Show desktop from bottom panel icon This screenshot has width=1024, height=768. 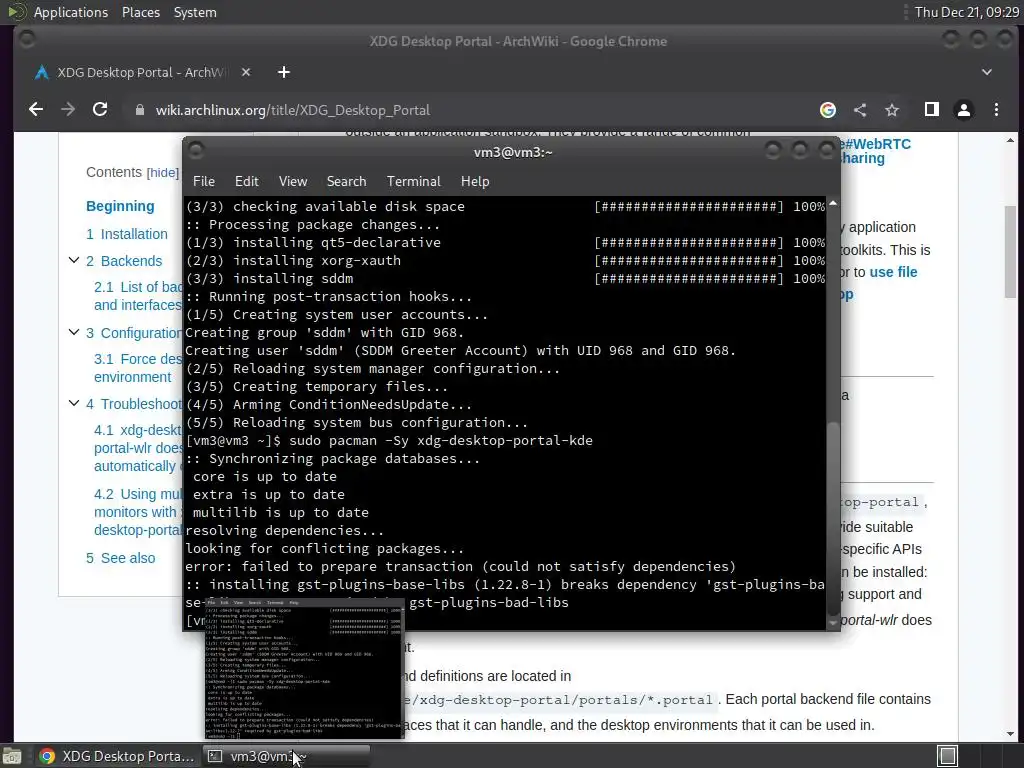[x=12, y=756]
